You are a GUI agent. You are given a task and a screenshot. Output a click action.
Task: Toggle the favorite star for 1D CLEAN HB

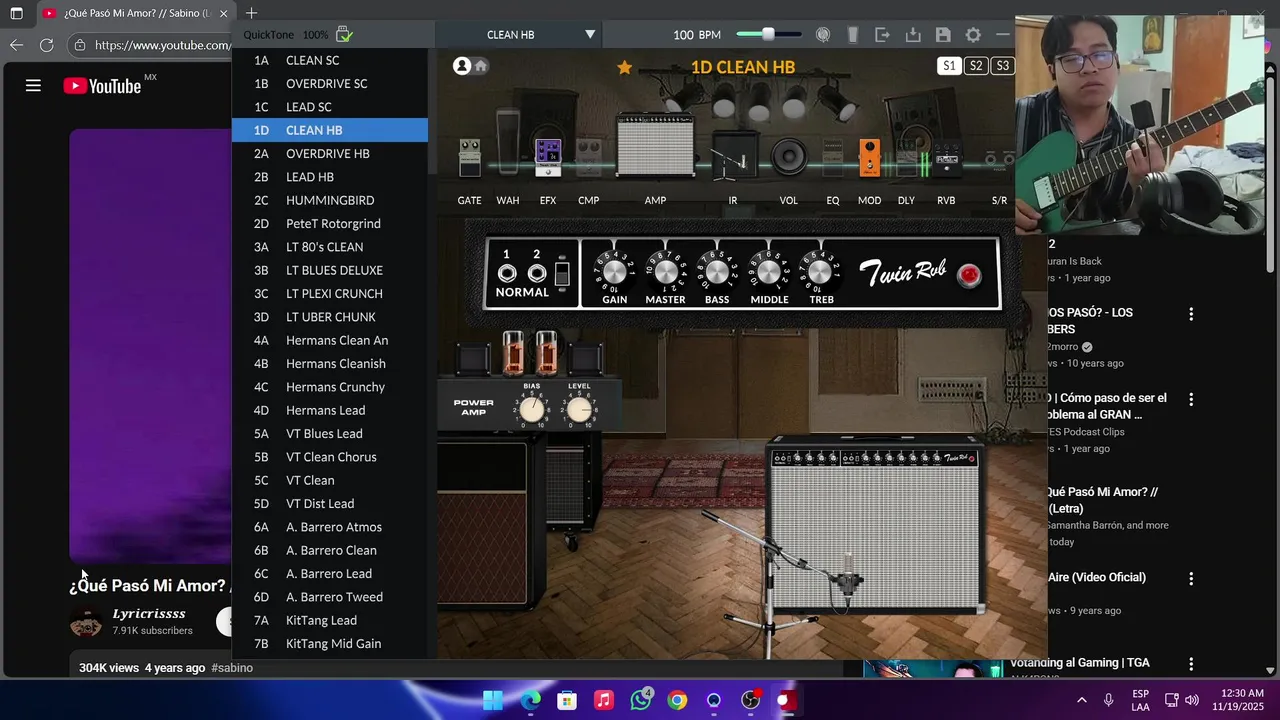[625, 67]
